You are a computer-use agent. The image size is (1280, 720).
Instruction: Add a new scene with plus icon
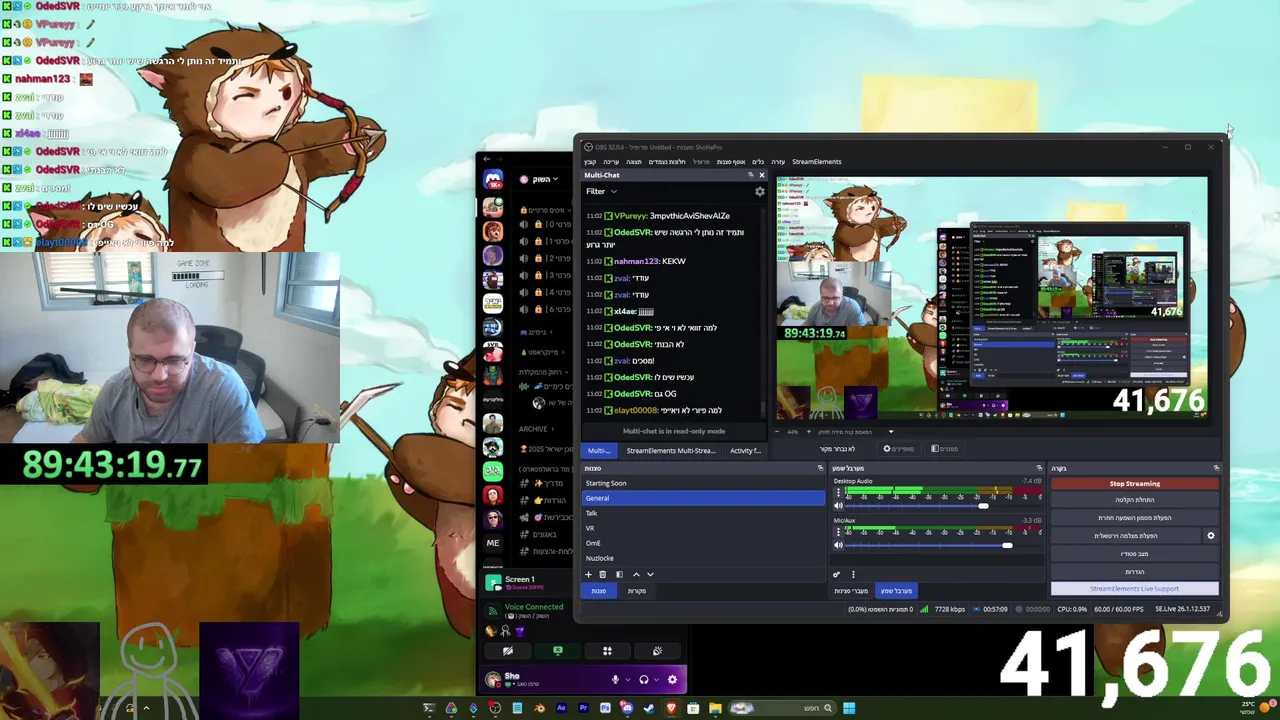[588, 574]
